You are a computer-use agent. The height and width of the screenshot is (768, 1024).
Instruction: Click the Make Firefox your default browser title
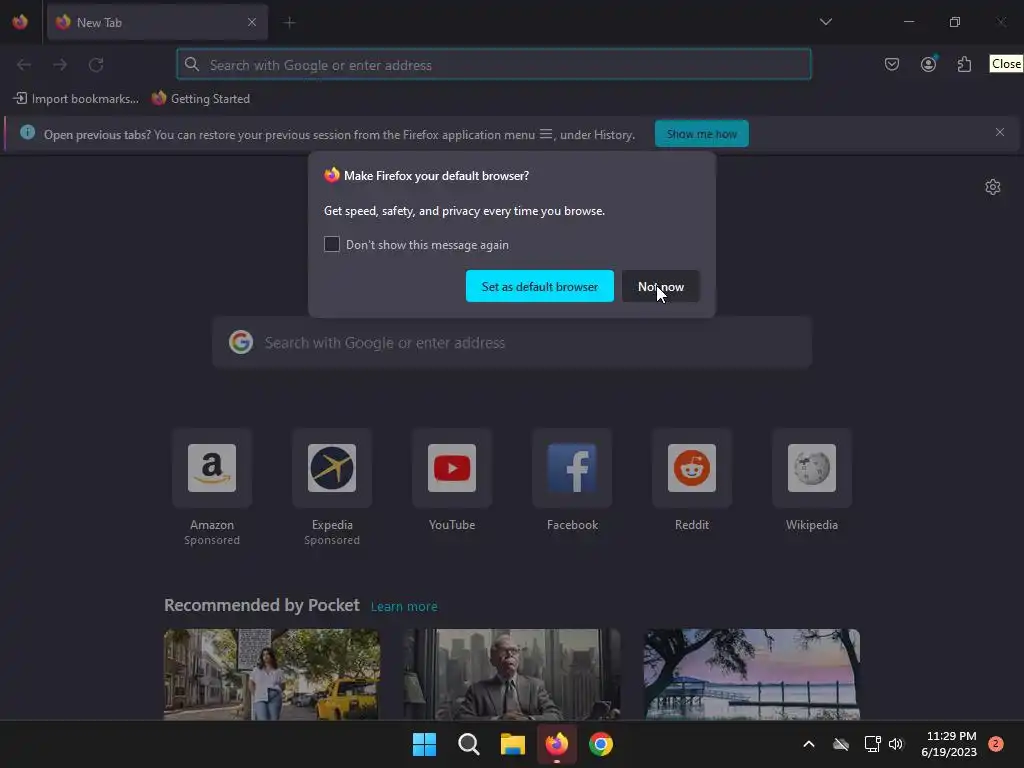point(436,176)
